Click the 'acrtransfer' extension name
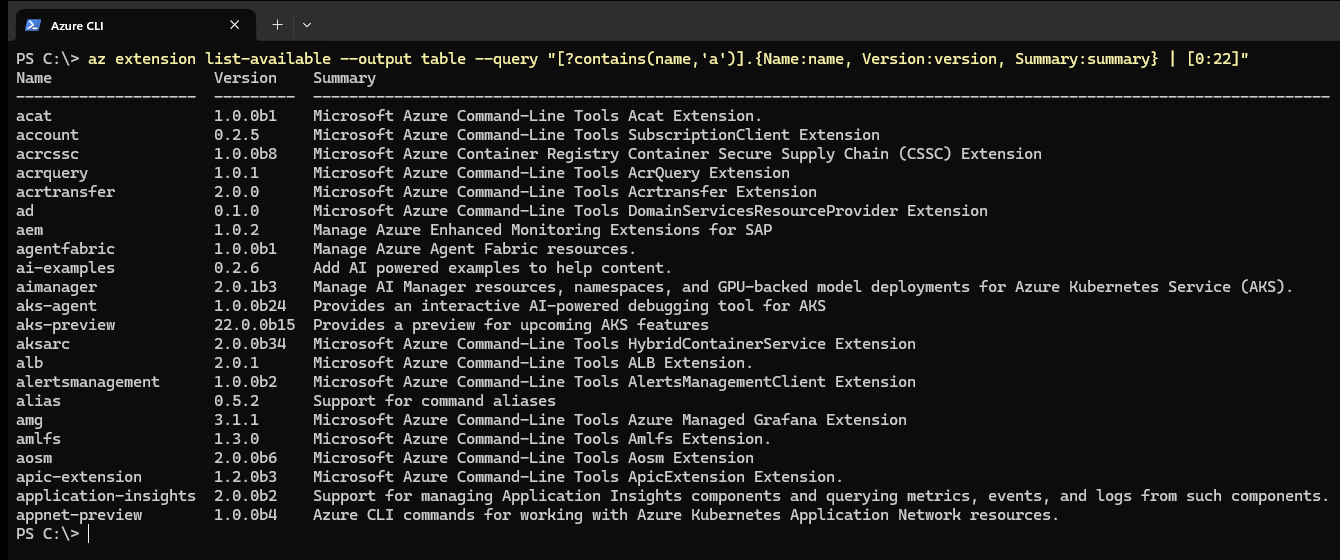 (65, 192)
